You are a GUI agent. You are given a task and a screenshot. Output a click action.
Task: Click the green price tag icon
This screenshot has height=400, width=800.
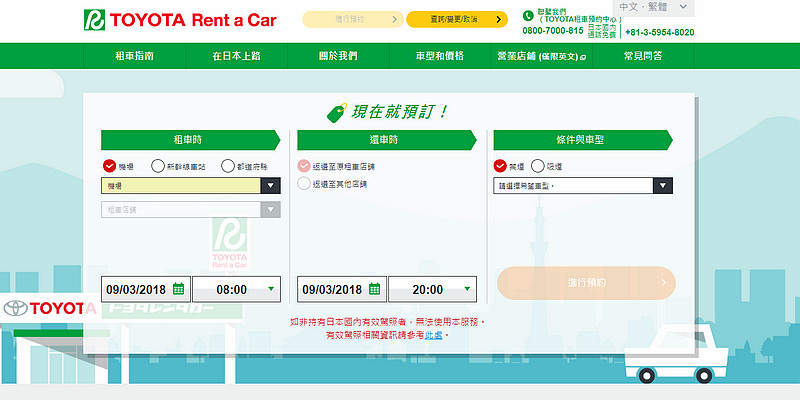point(336,112)
